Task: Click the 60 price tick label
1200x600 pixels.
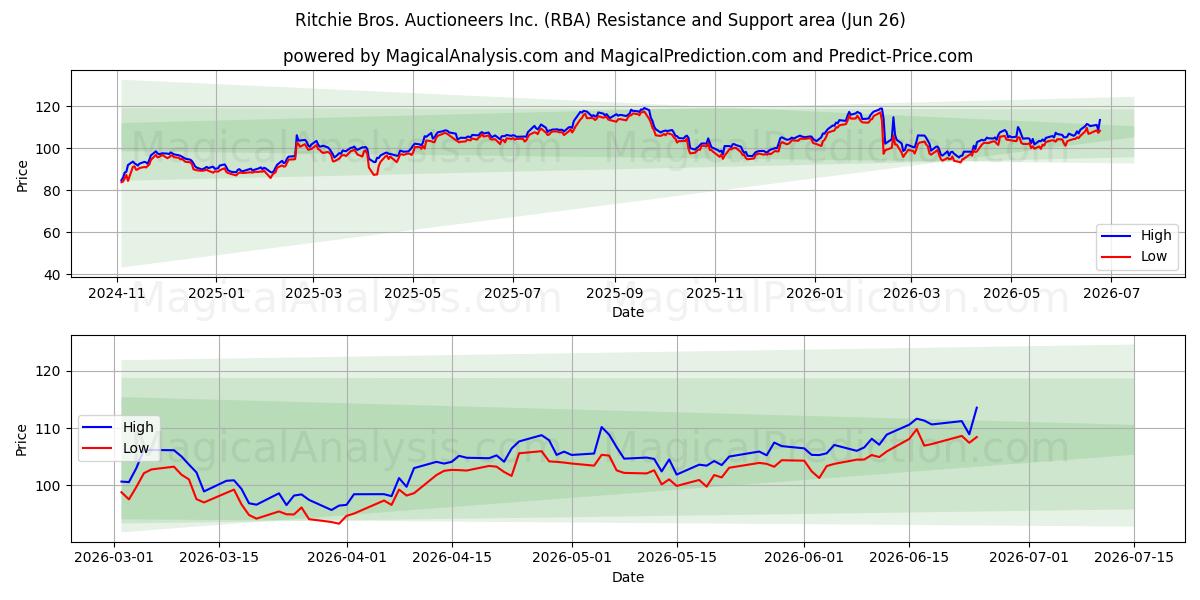Action: coord(54,233)
